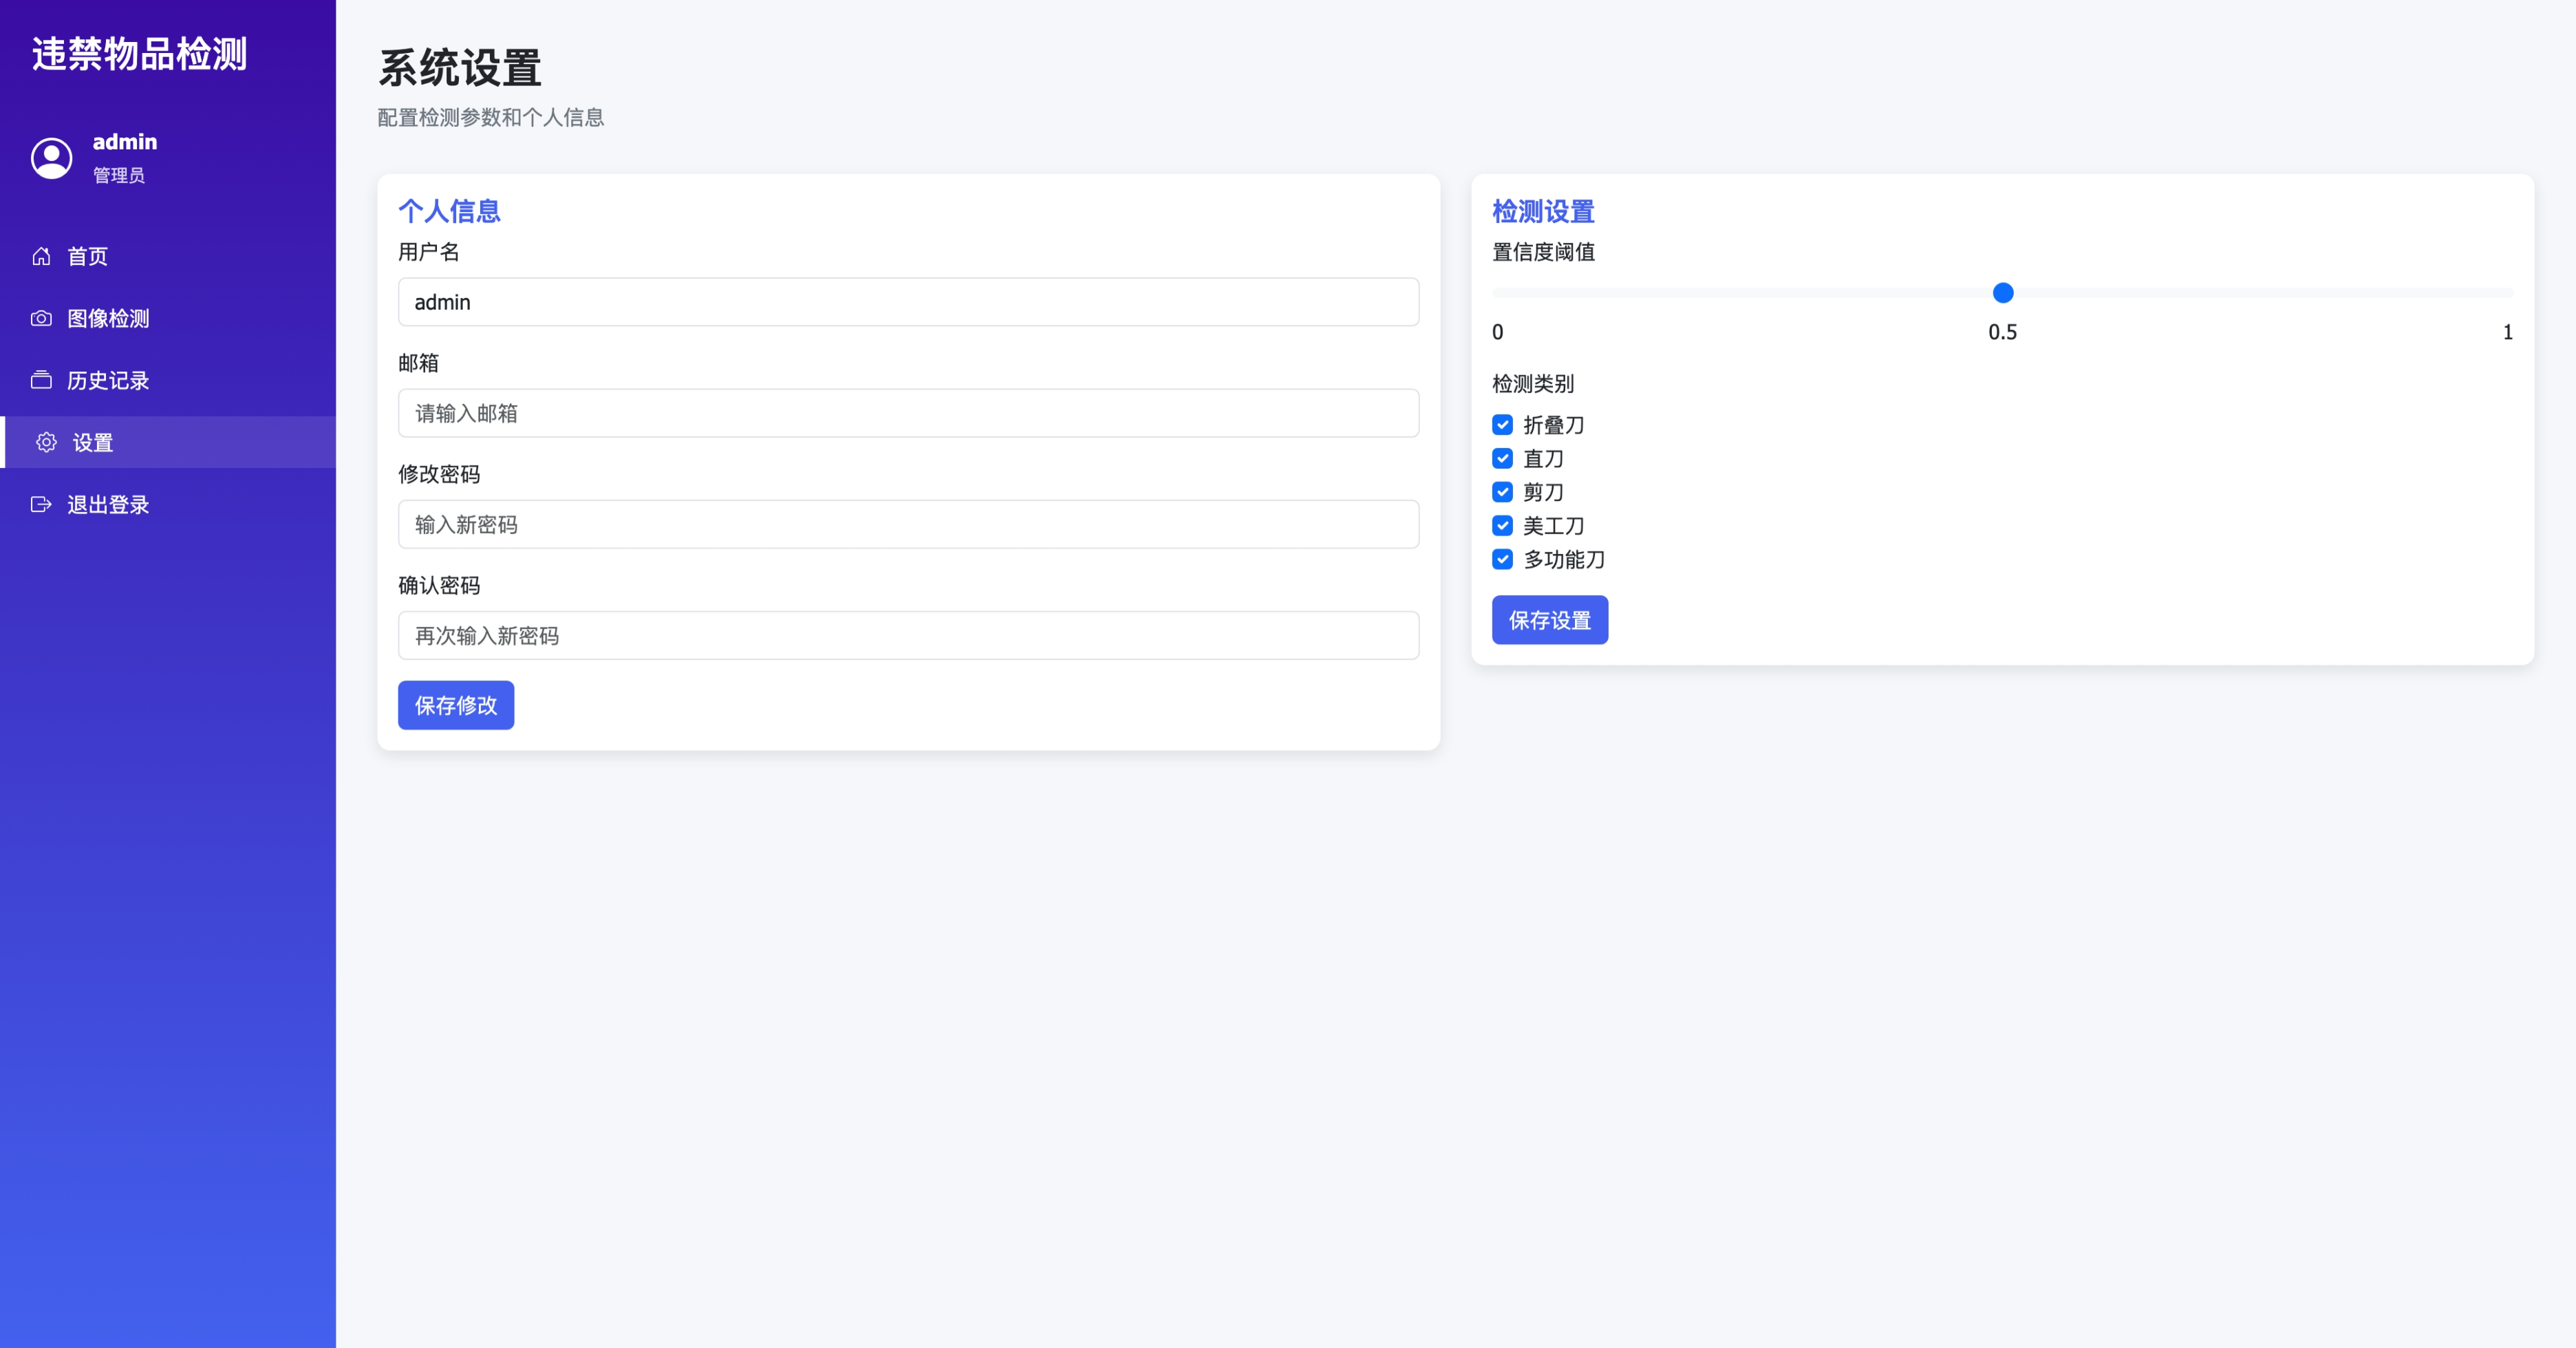This screenshot has width=2576, height=1348.
Task: Click the admin user avatar icon
Action: pyautogui.click(x=52, y=158)
